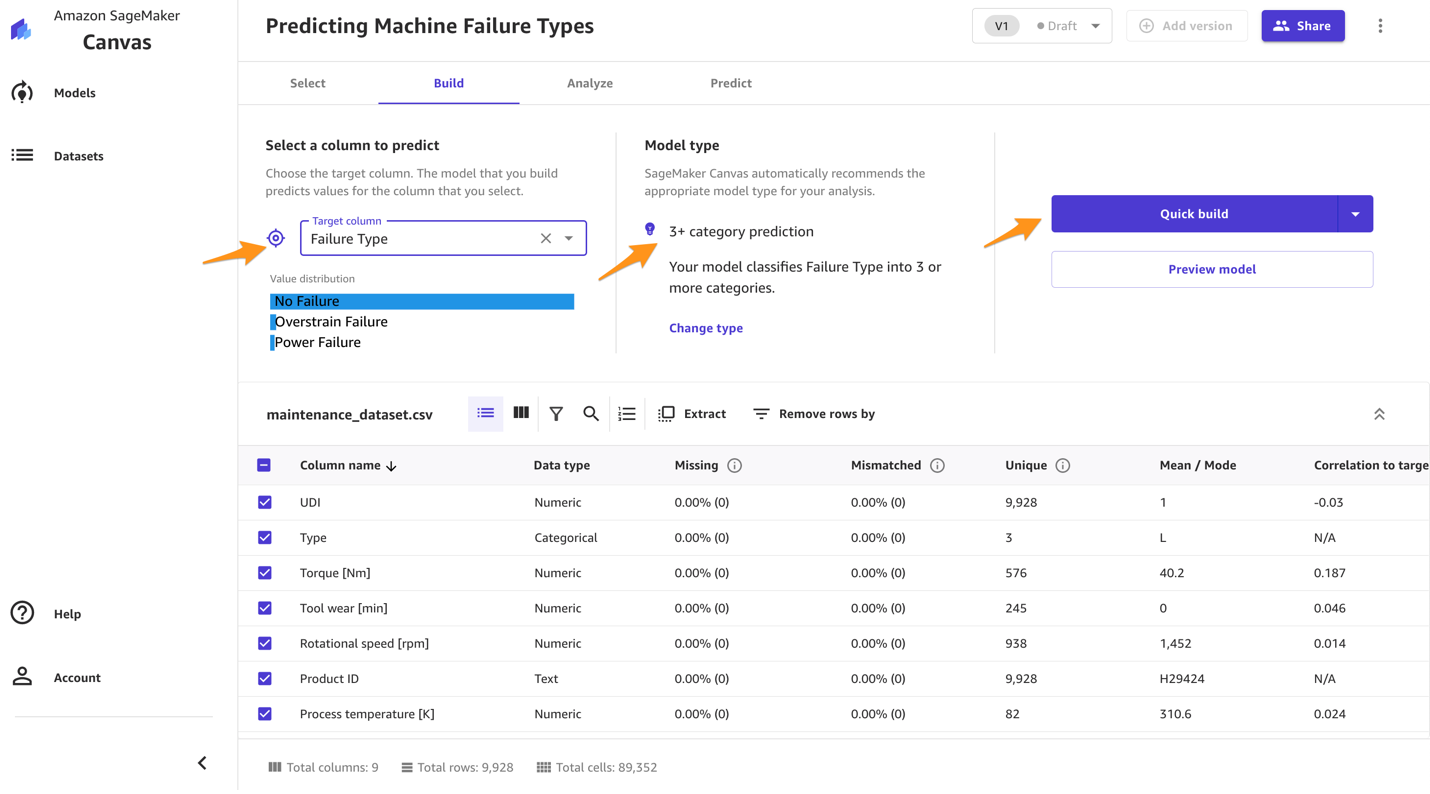This screenshot has width=1430, height=794.
Task: Switch to the Analyze tab
Action: click(590, 83)
